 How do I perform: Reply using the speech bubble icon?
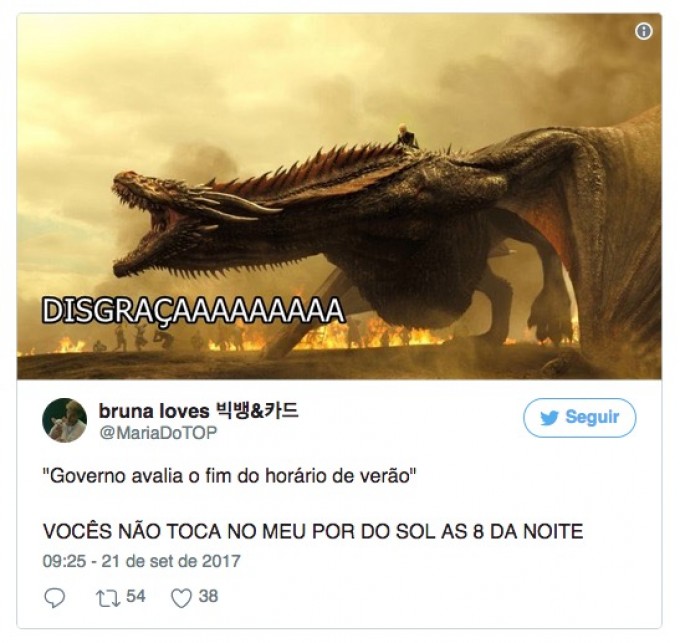[55, 598]
